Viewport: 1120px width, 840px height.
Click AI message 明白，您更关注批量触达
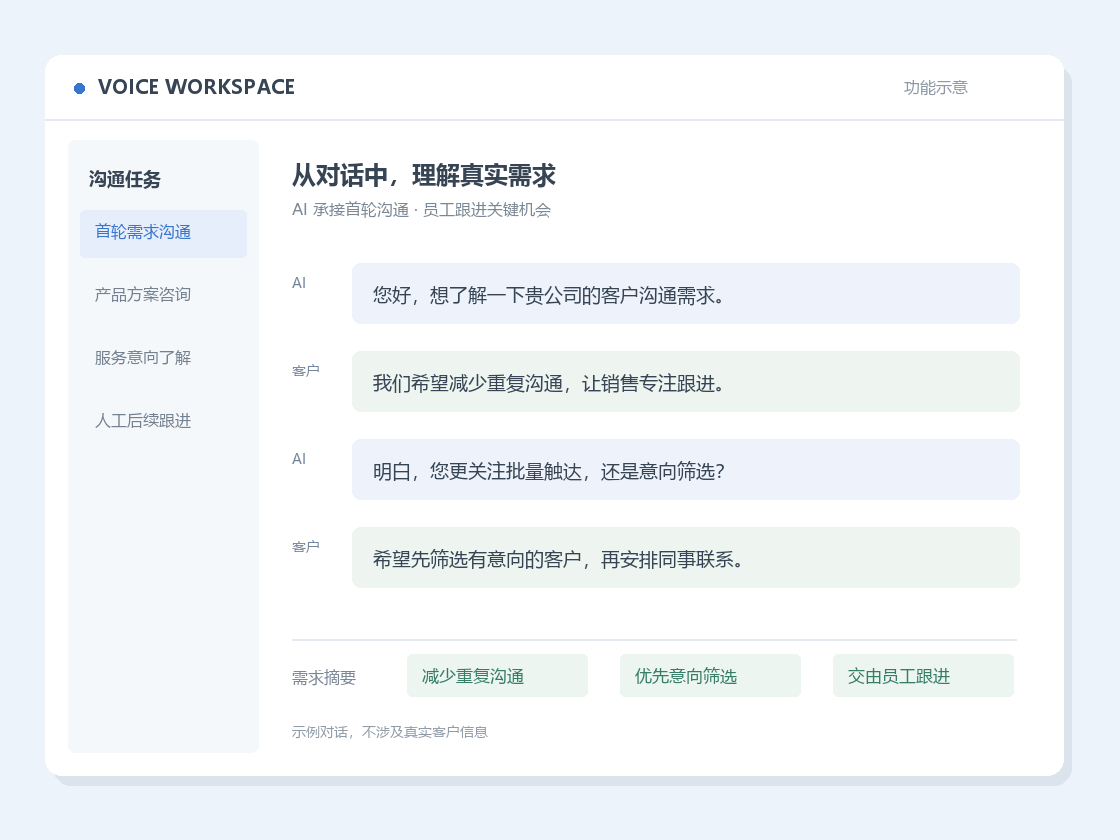pos(686,469)
